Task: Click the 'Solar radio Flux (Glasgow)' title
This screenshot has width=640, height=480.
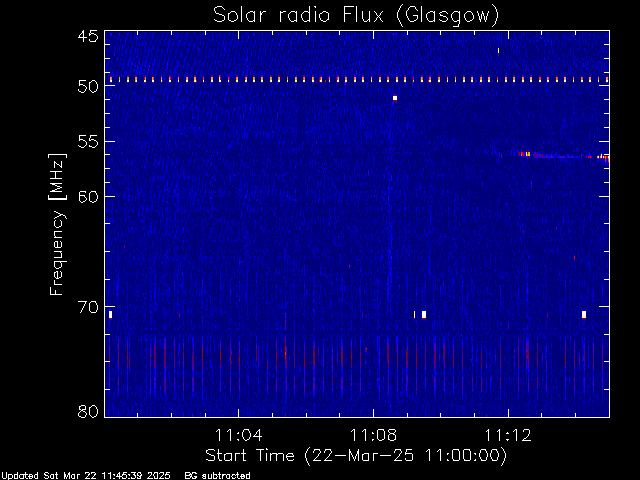Action: [x=356, y=15]
